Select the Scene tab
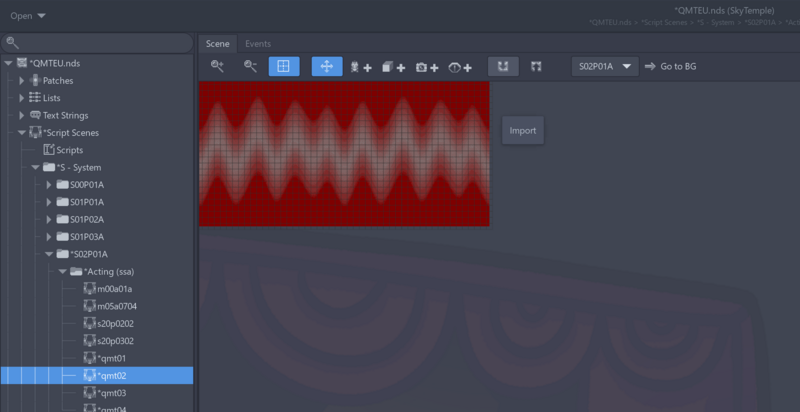Screen dimensions: 800x412 click(x=218, y=43)
